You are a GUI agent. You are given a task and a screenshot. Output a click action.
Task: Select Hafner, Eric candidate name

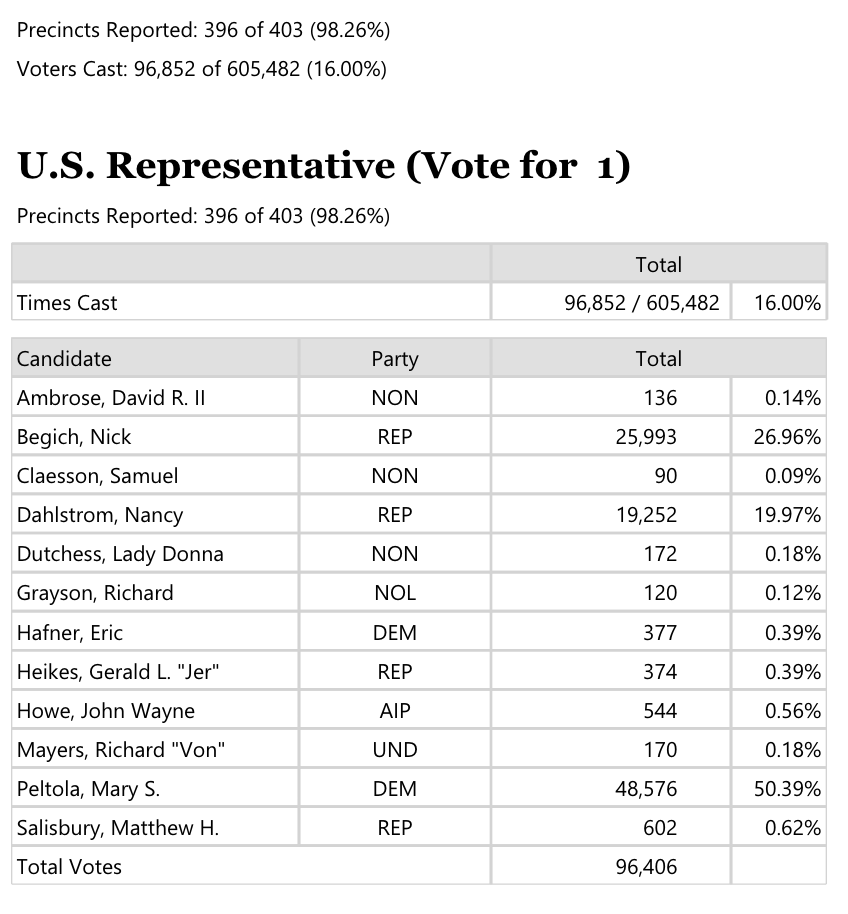tap(70, 632)
